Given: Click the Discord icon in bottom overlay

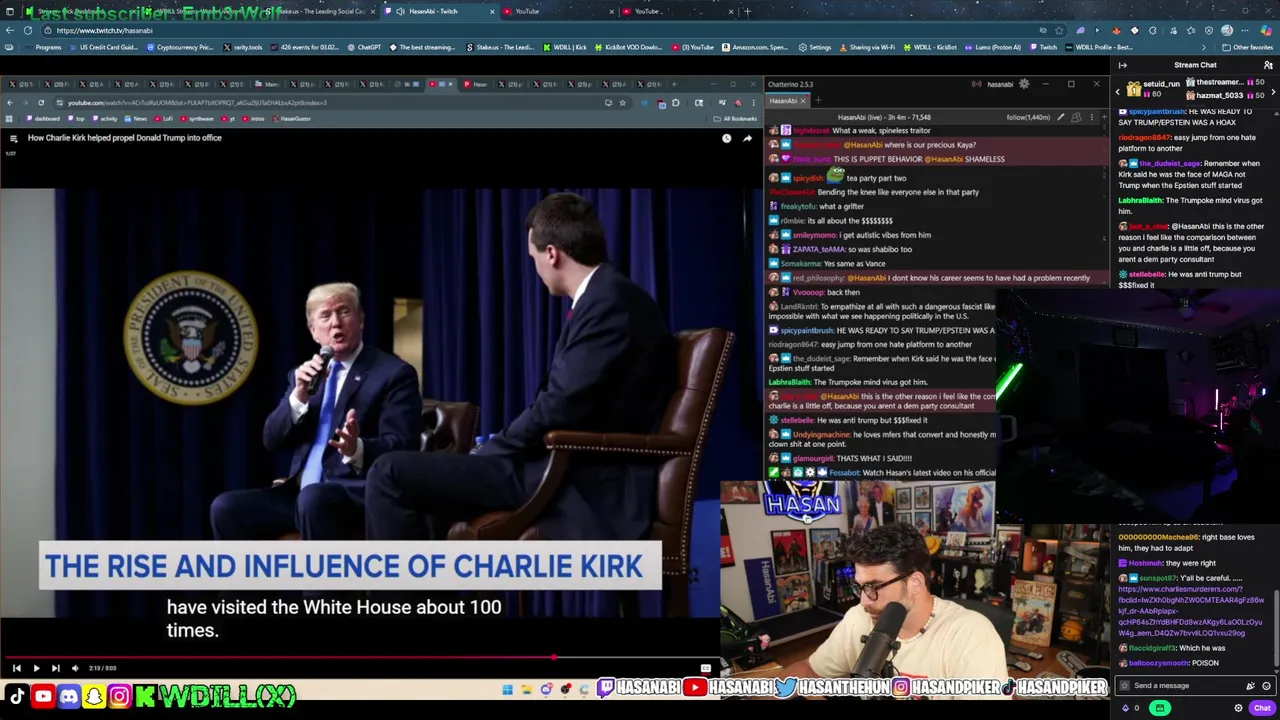Looking at the screenshot, I should (x=68, y=695).
